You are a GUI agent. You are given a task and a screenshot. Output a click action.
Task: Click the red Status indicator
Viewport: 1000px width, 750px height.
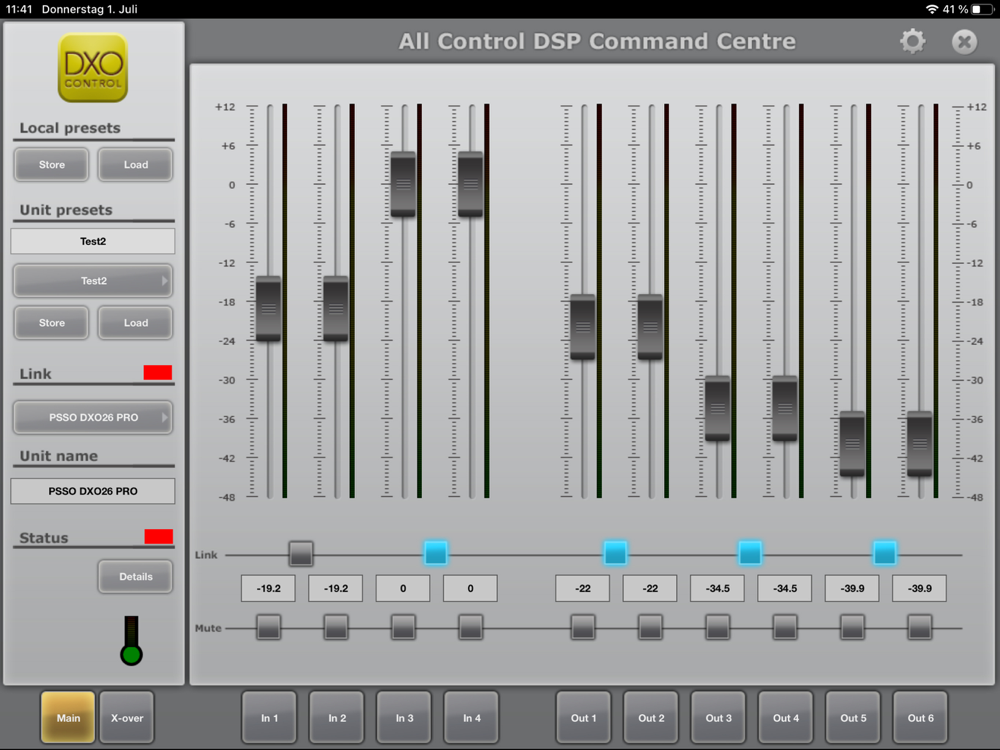(158, 536)
